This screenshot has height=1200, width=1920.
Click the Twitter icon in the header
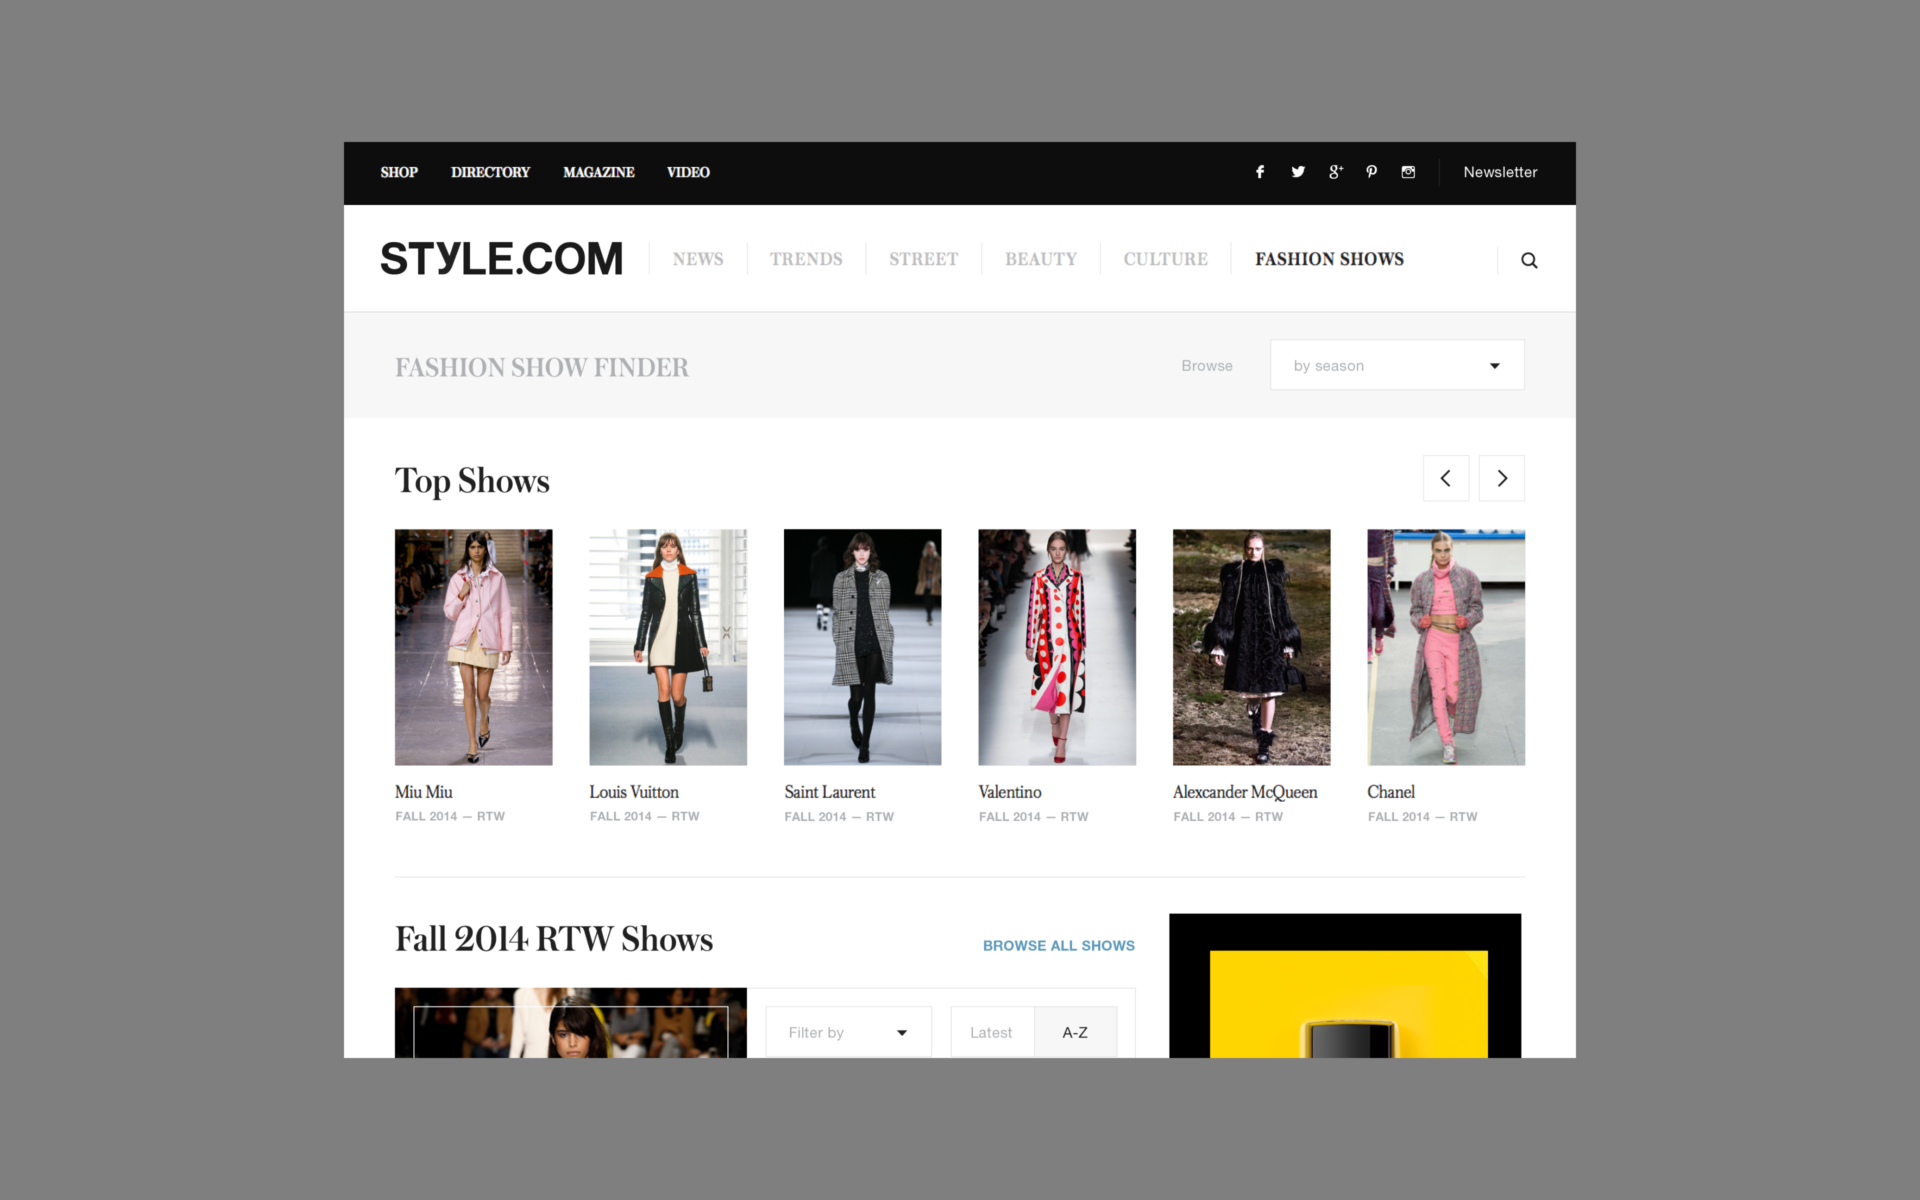[x=1297, y=172]
